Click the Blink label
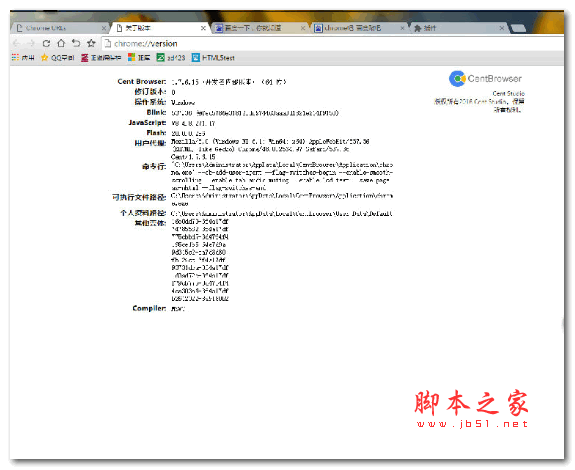Screen dimensions: 575x470 tap(156, 112)
